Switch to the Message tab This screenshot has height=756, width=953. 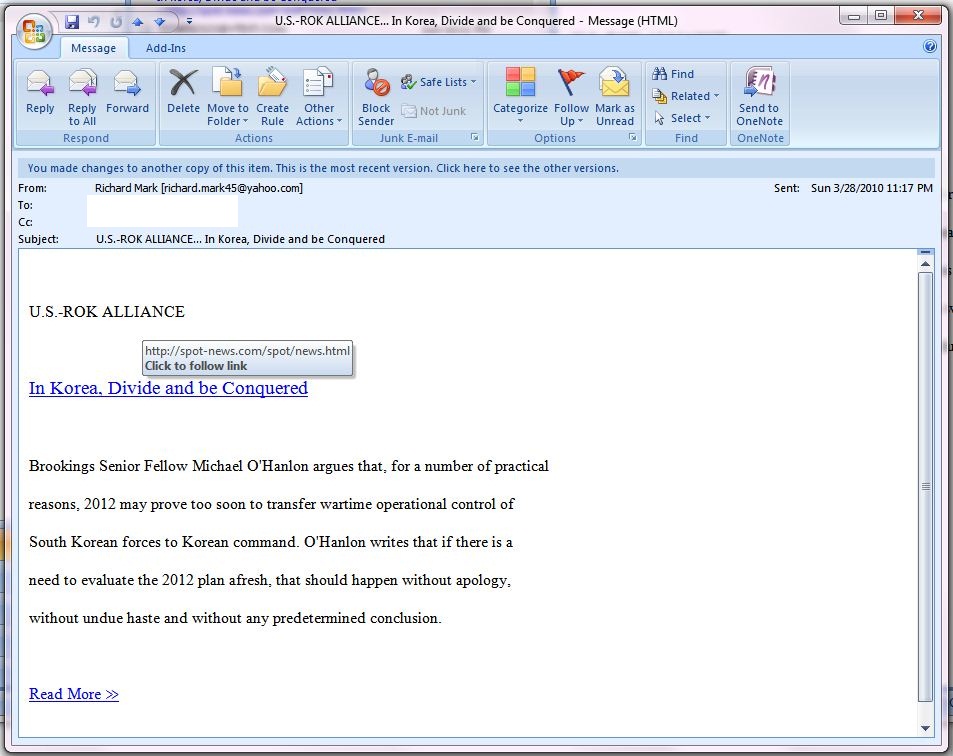pyautogui.click(x=93, y=48)
